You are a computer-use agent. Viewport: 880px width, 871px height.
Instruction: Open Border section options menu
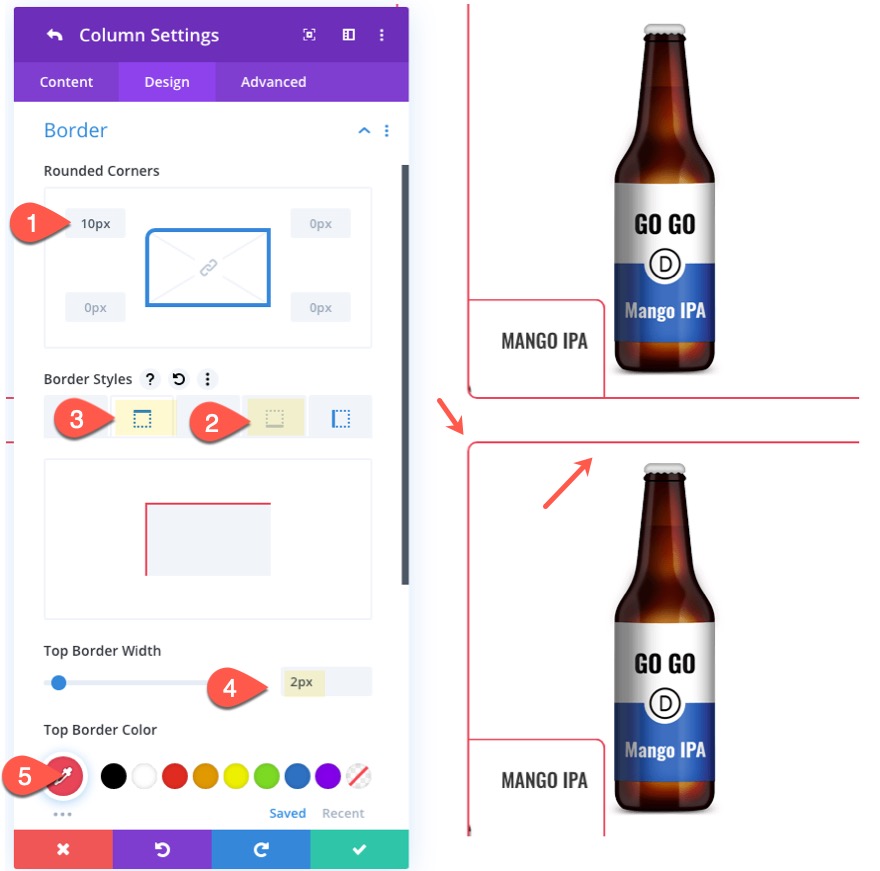point(387,131)
